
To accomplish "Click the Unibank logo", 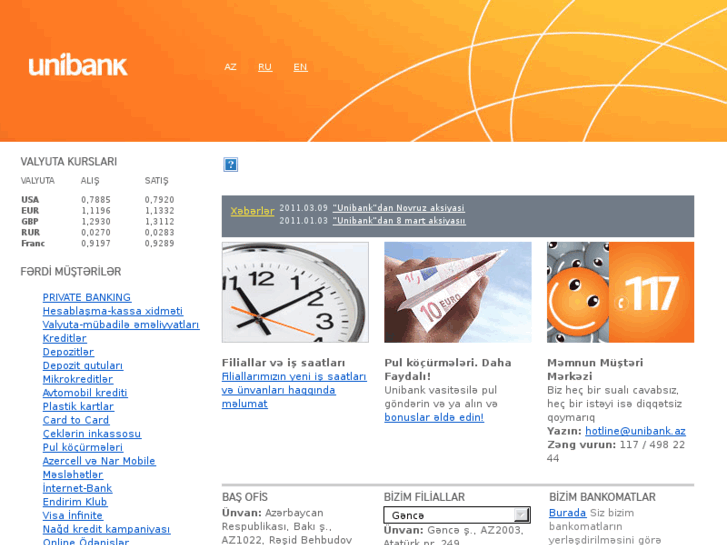I will click(78, 65).
